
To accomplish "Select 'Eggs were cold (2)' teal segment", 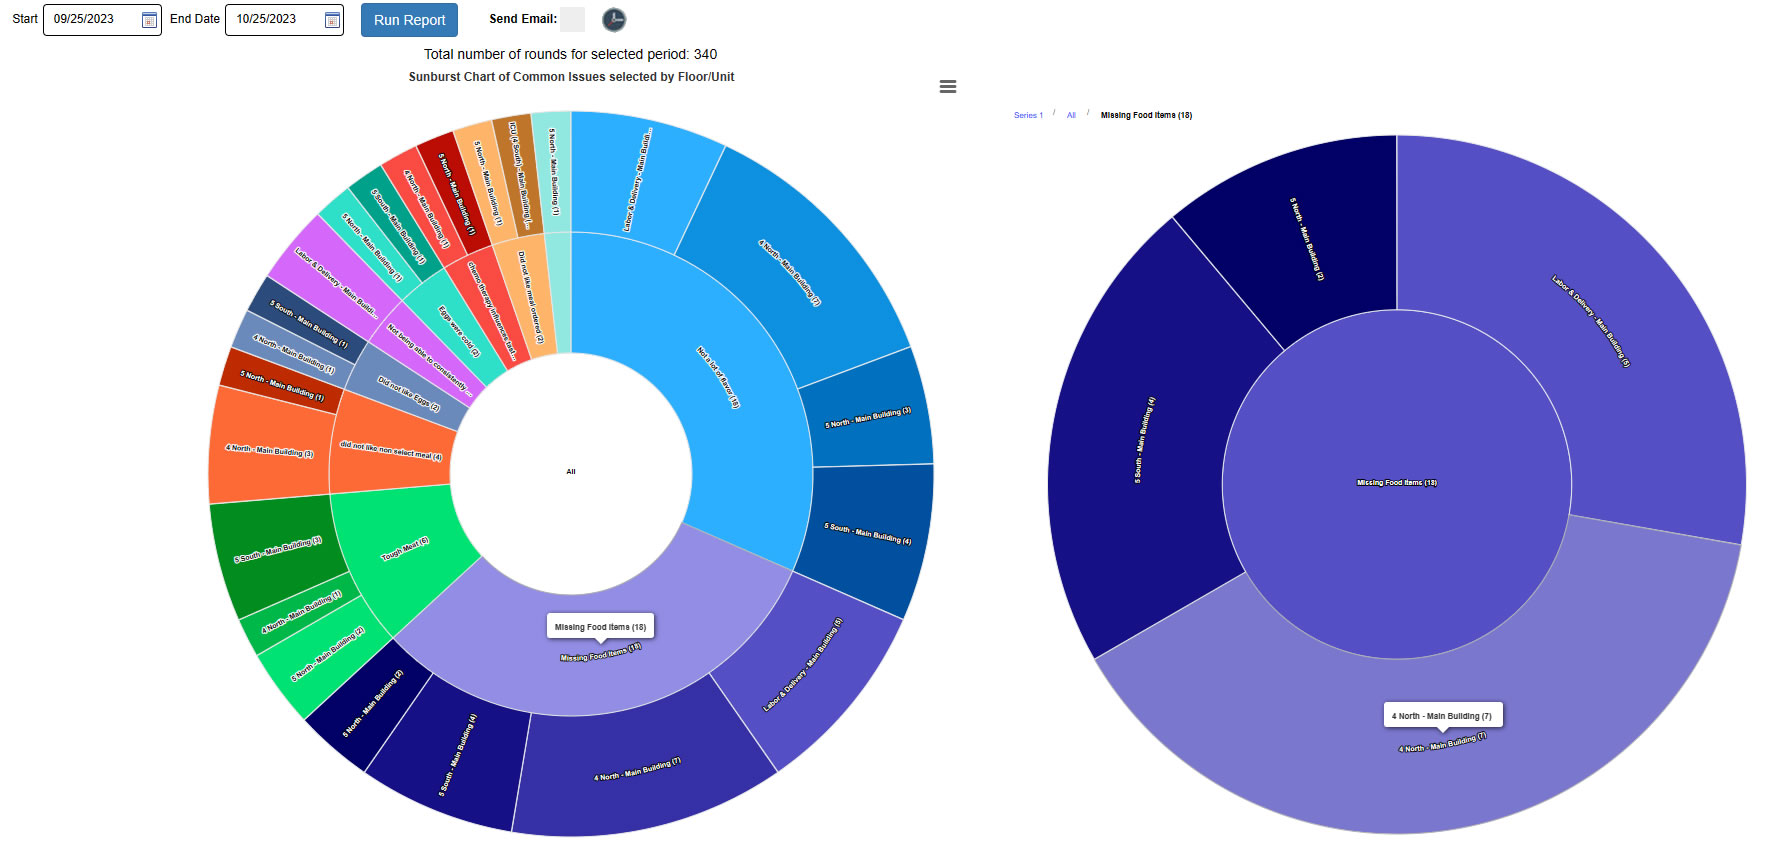I will [x=459, y=333].
